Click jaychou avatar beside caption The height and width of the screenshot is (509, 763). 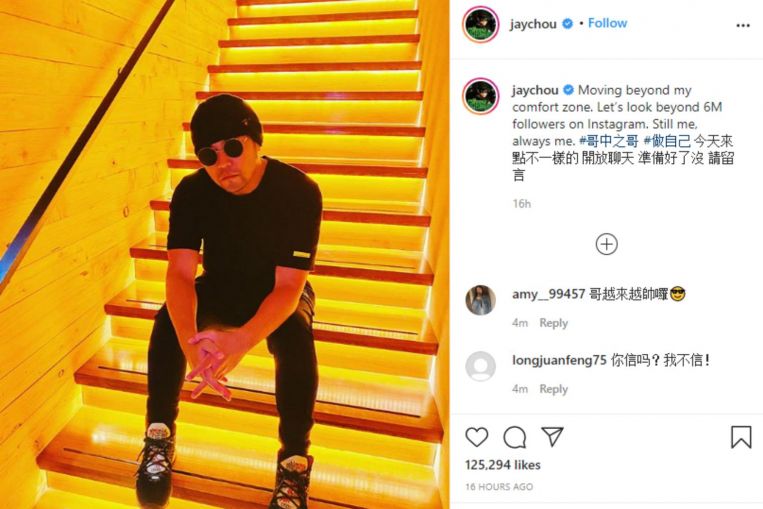click(x=481, y=96)
